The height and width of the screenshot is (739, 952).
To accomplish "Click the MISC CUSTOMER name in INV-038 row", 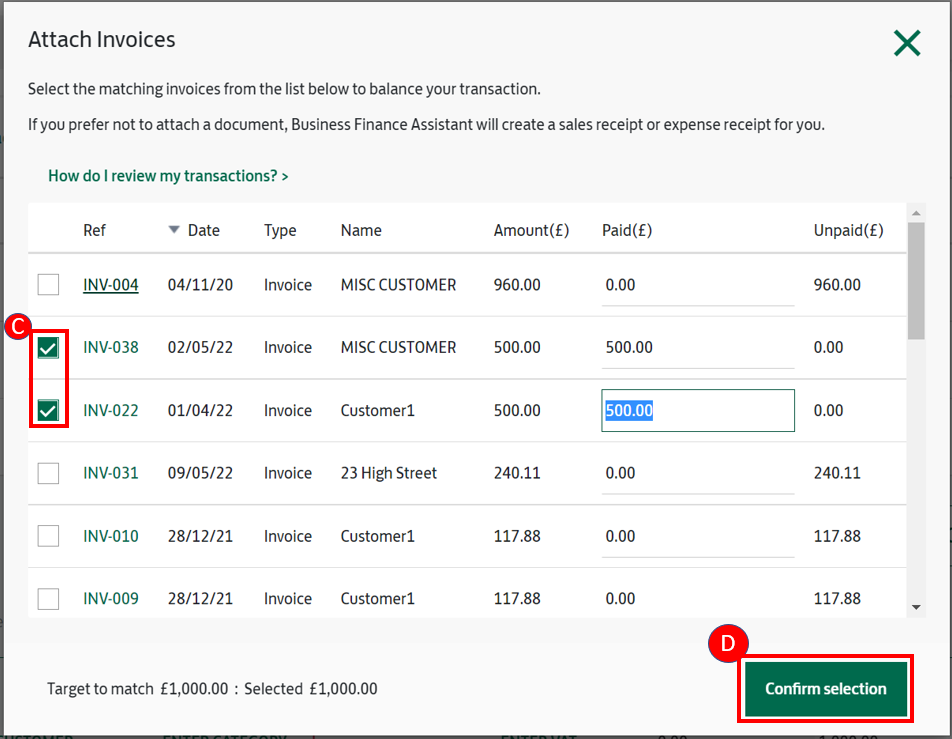I will tap(398, 347).
